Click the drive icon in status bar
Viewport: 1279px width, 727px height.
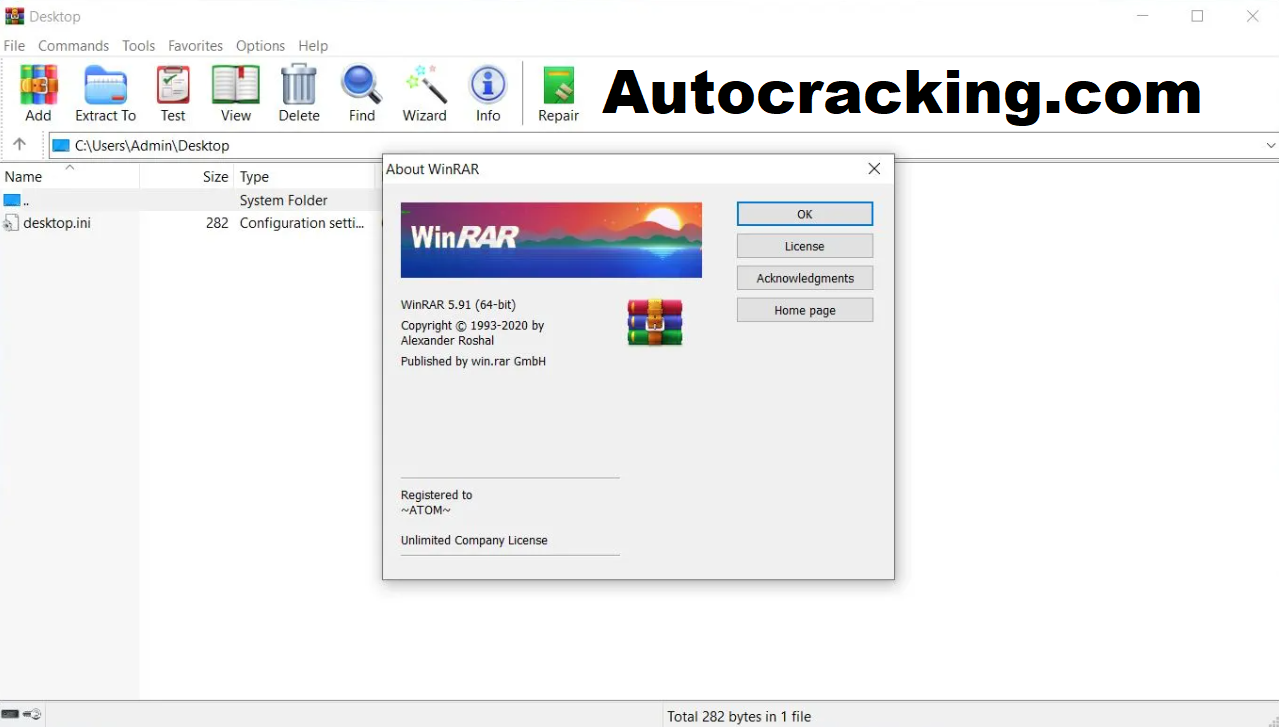click(x=10, y=715)
